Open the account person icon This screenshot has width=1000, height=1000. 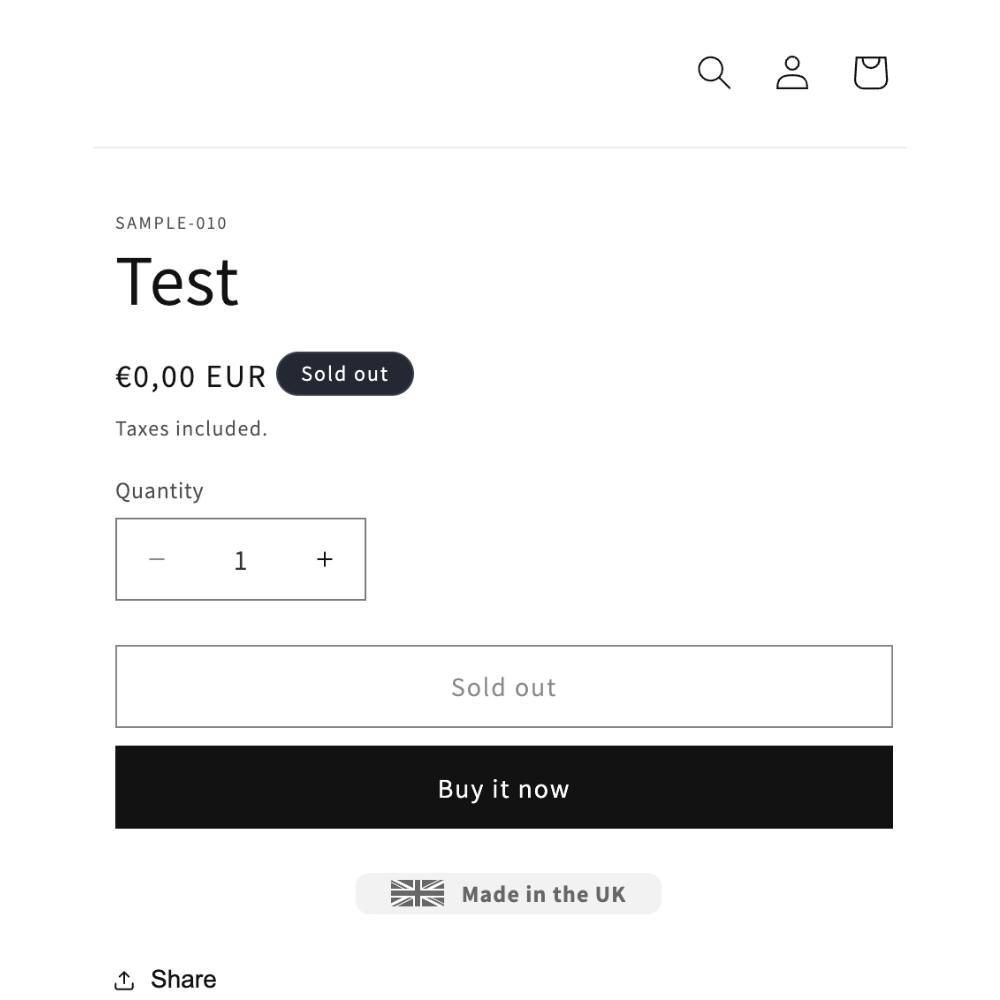[x=792, y=72]
